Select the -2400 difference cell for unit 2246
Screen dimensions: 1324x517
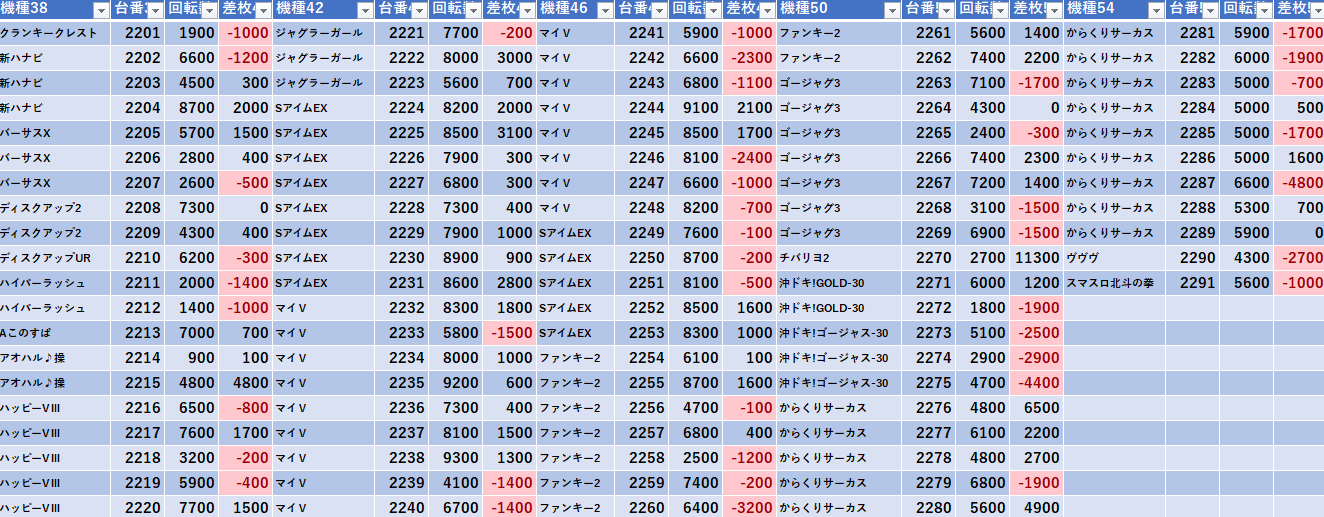pos(749,158)
